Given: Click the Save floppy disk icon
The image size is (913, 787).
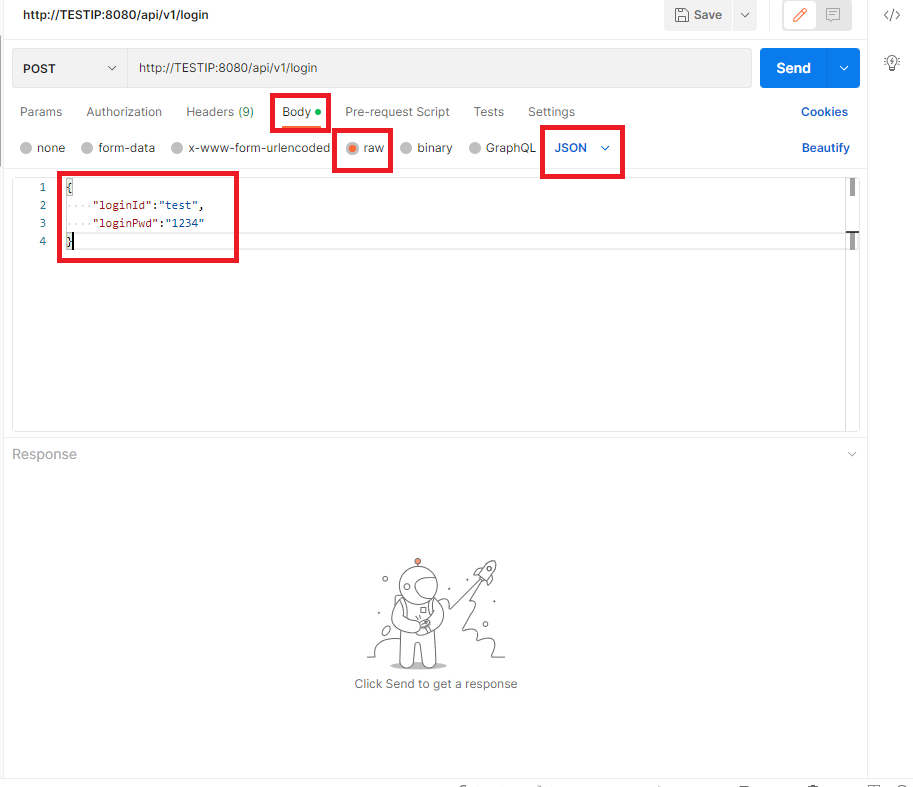Looking at the screenshot, I should [681, 15].
